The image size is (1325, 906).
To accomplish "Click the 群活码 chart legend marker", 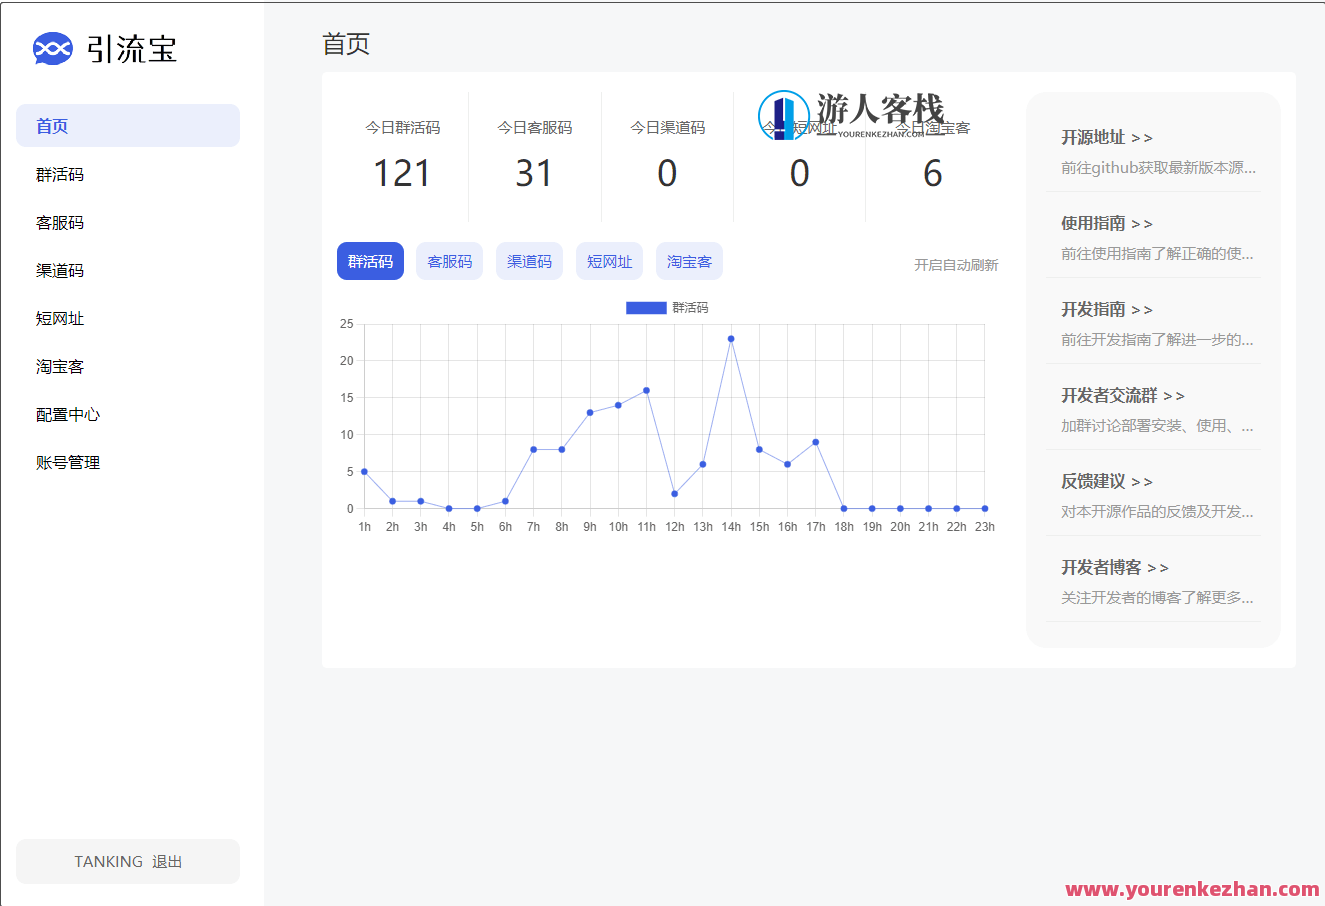I will (x=645, y=308).
